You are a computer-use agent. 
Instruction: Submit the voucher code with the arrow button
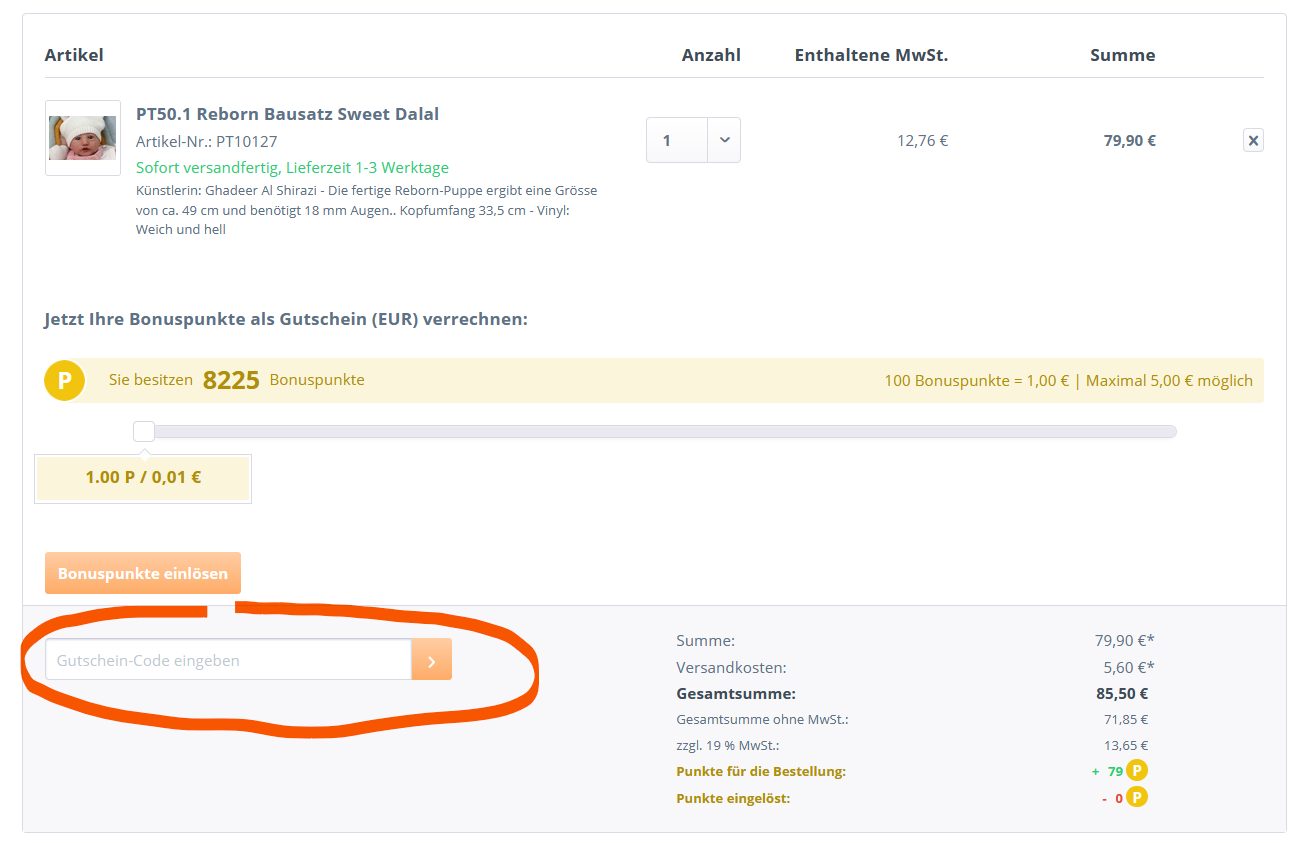pos(431,661)
